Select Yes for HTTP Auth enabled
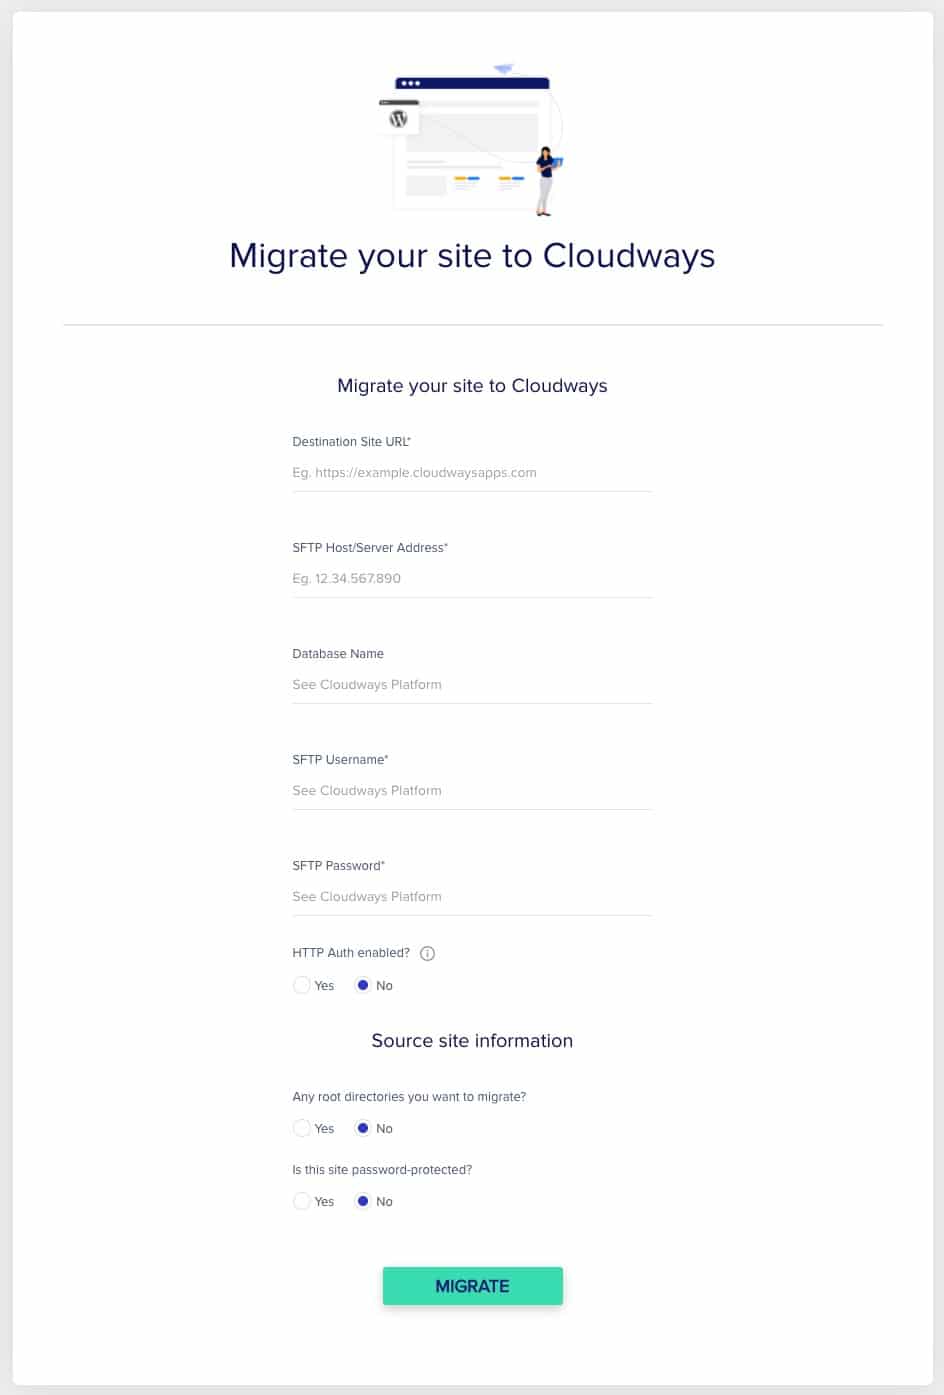This screenshot has width=944, height=1395. point(302,986)
